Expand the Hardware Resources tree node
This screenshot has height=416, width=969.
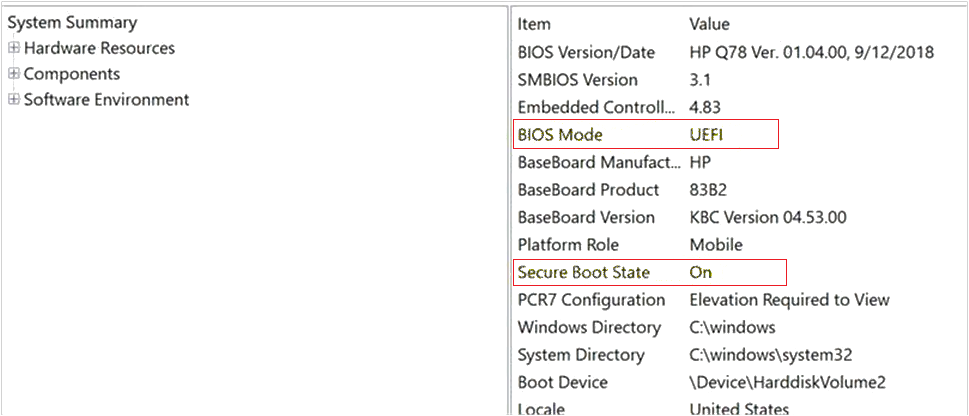(14, 48)
